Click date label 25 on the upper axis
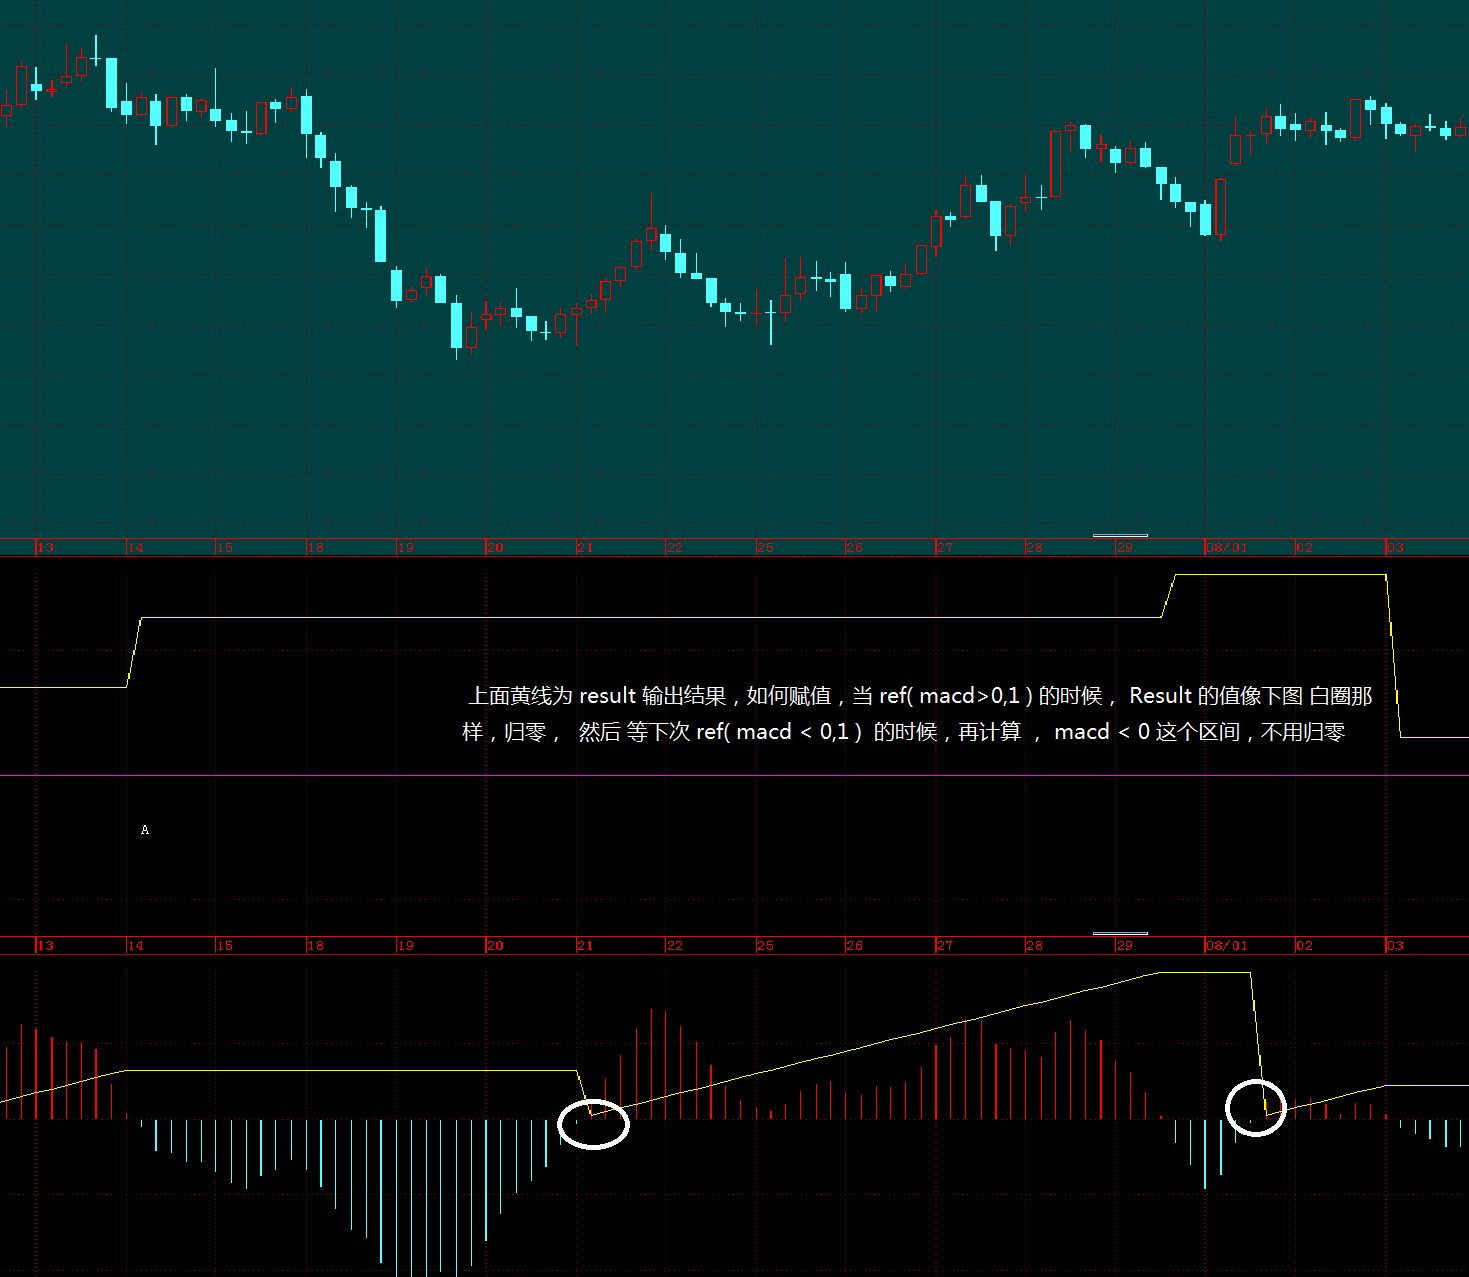The image size is (1469, 1277). pos(766,548)
